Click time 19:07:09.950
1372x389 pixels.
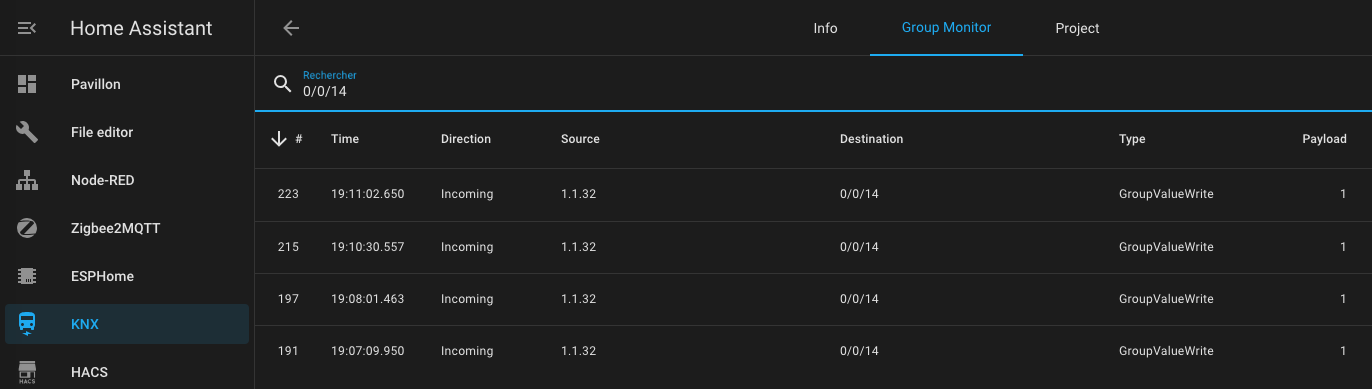click(x=367, y=350)
